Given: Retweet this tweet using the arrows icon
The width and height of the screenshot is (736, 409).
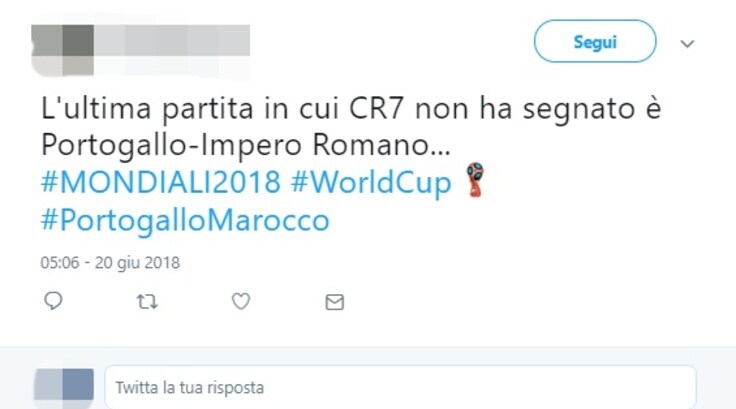Looking at the screenshot, I should coord(147,301).
